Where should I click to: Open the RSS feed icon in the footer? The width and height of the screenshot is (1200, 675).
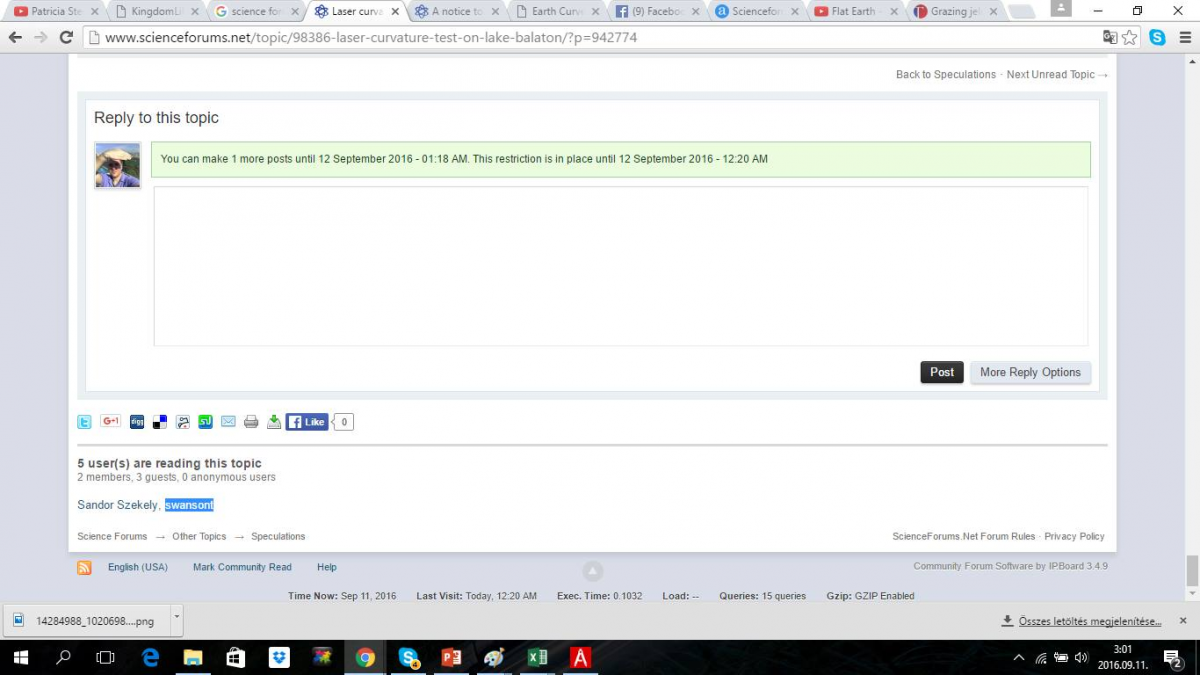coord(85,567)
